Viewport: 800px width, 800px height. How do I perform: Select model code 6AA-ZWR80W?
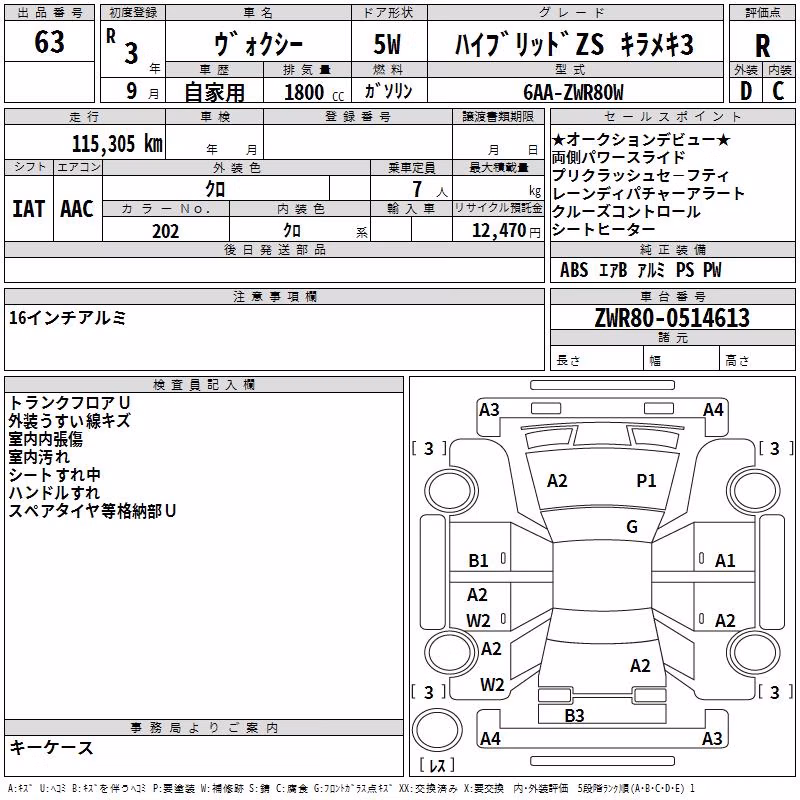pos(573,92)
